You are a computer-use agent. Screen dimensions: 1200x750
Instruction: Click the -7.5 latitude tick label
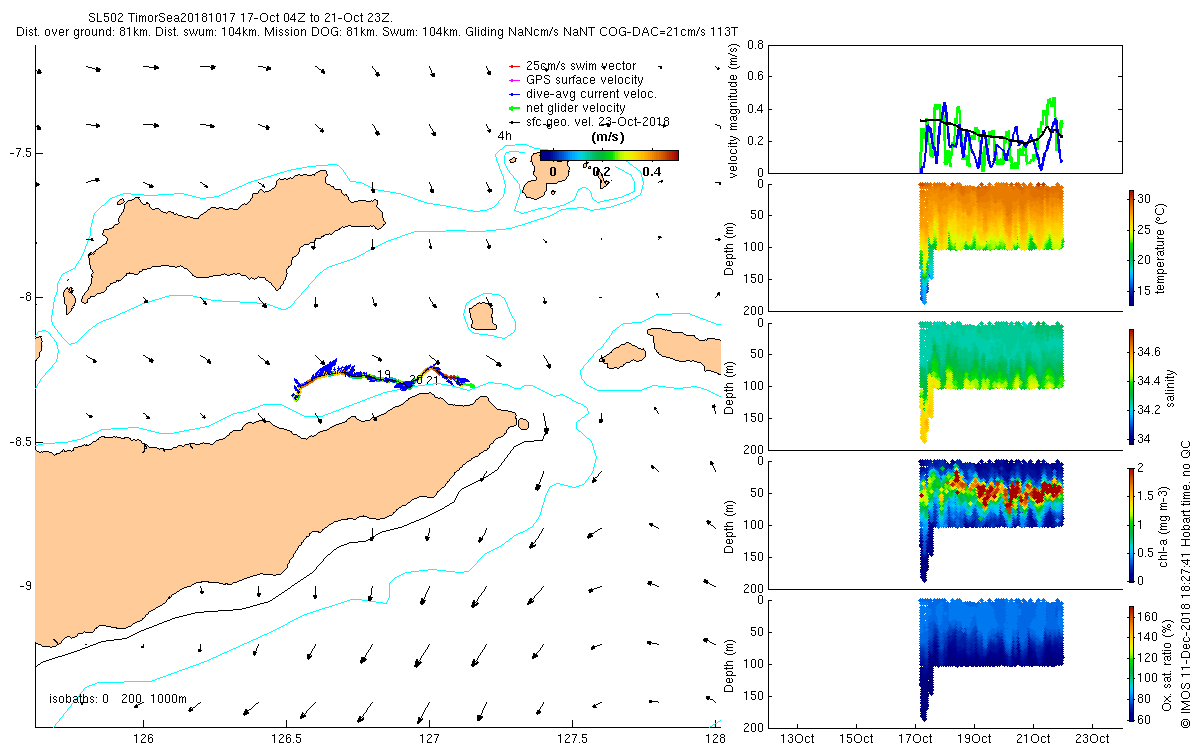pyautogui.click(x=19, y=152)
